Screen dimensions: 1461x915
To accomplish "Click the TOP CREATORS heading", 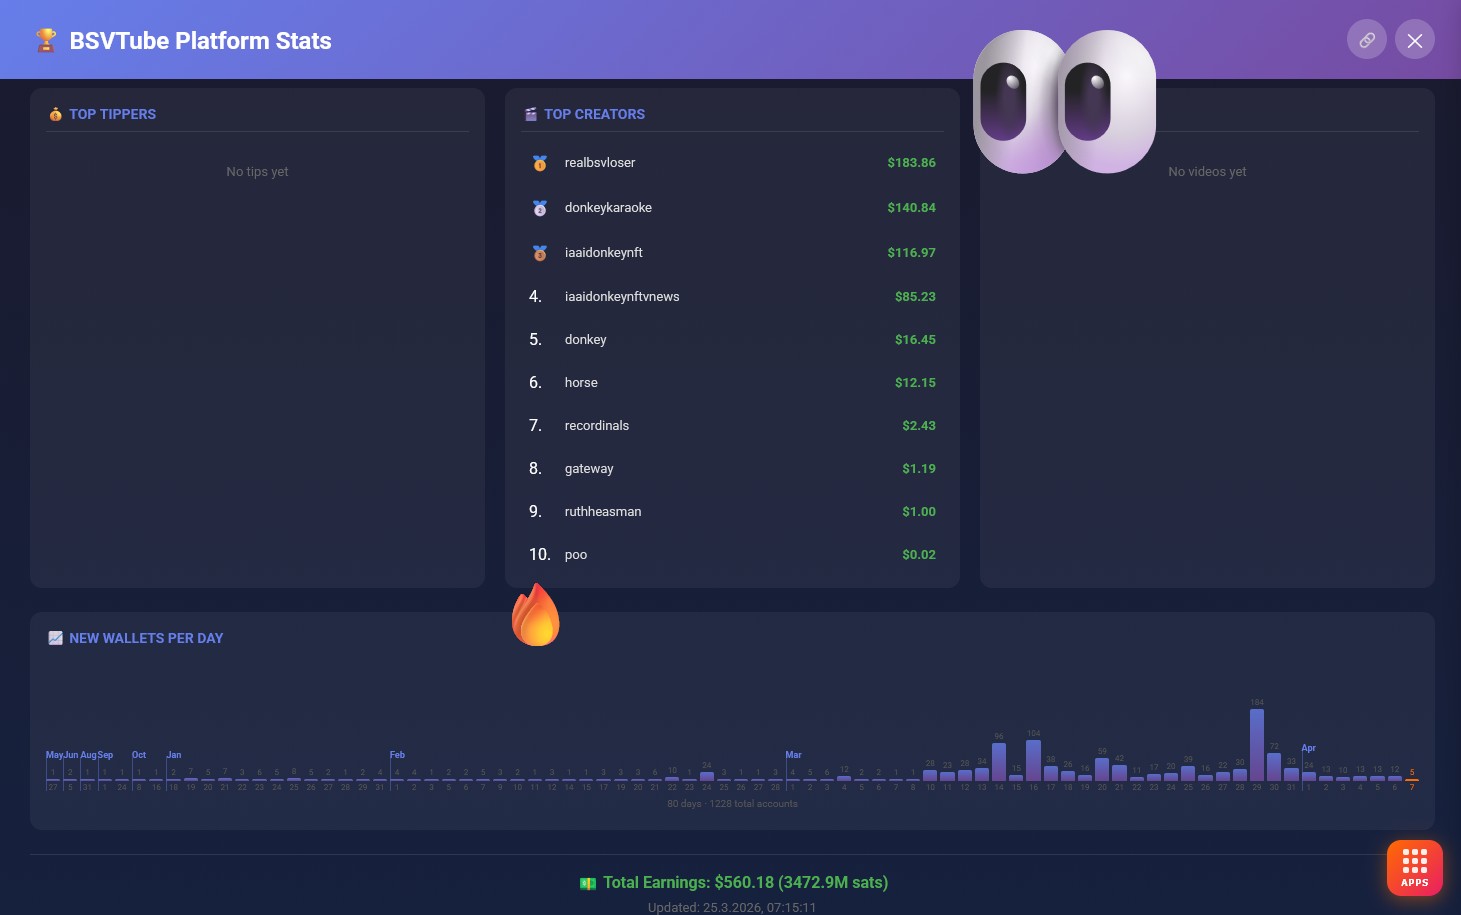I will [x=594, y=114].
